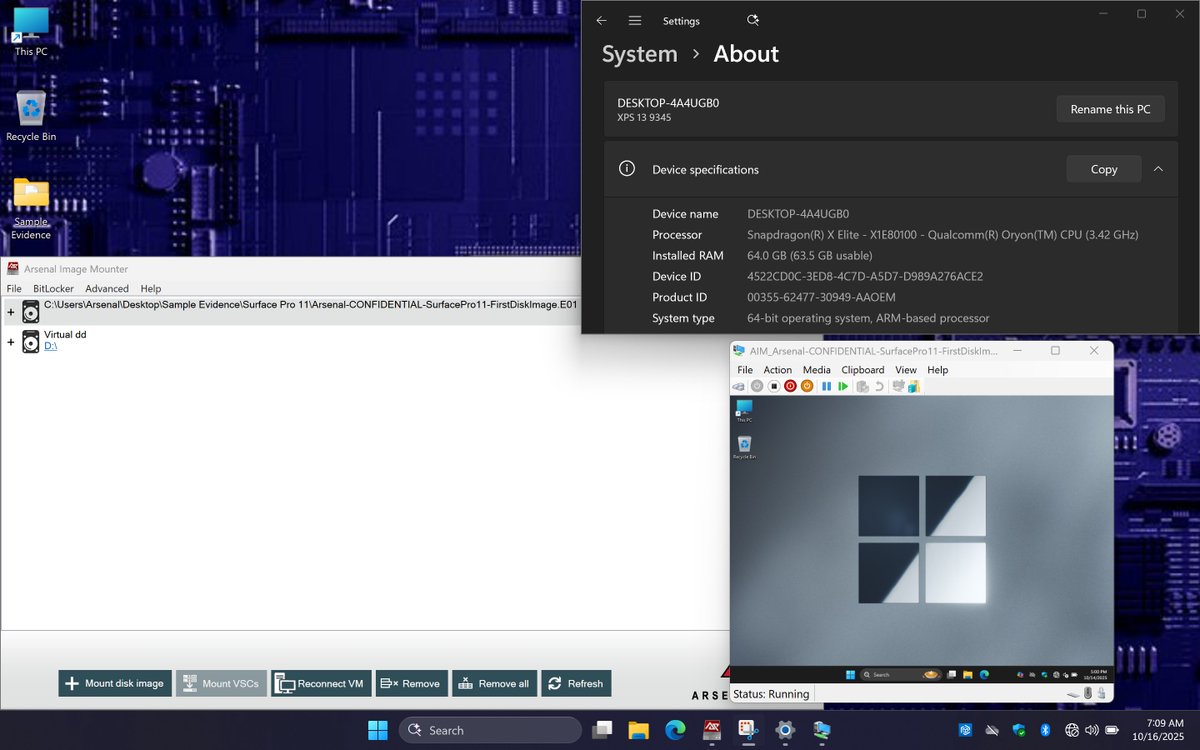Image resolution: width=1200 pixels, height=750 pixels.
Task: Open volume control in system tray
Action: tap(1092, 730)
